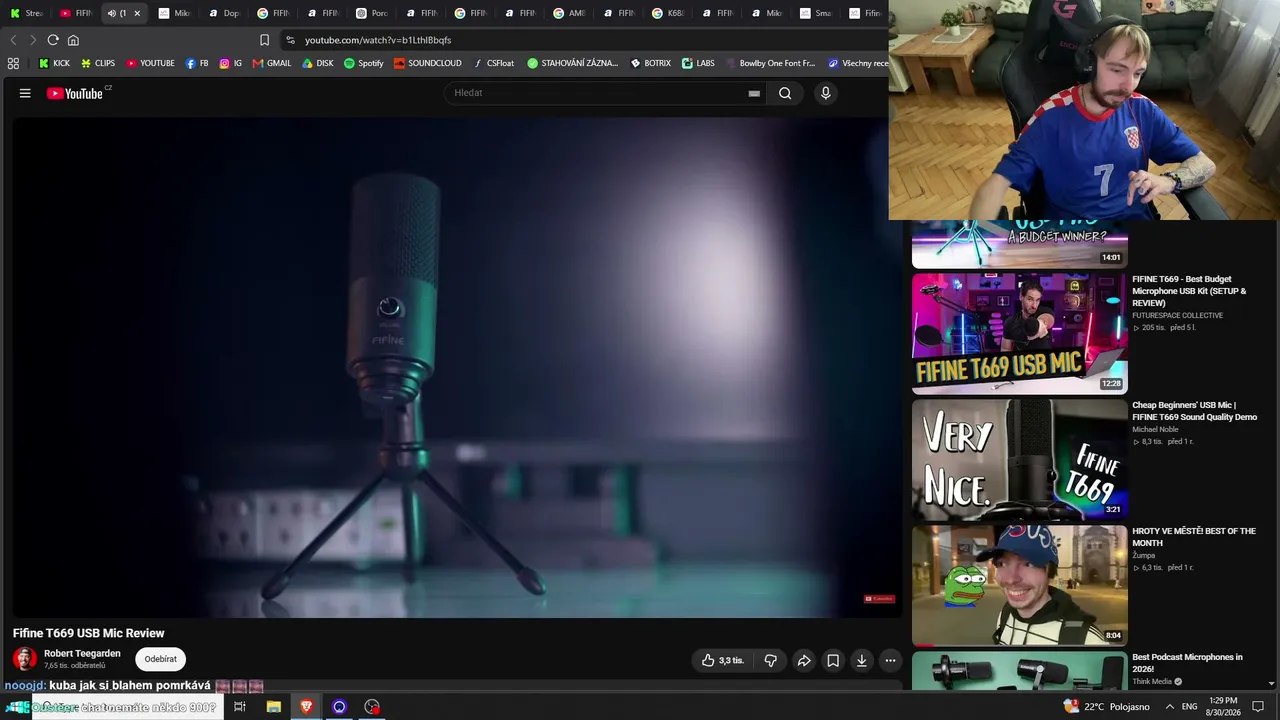Open more actions menu under the video
1280x720 pixels.
[x=890, y=660]
